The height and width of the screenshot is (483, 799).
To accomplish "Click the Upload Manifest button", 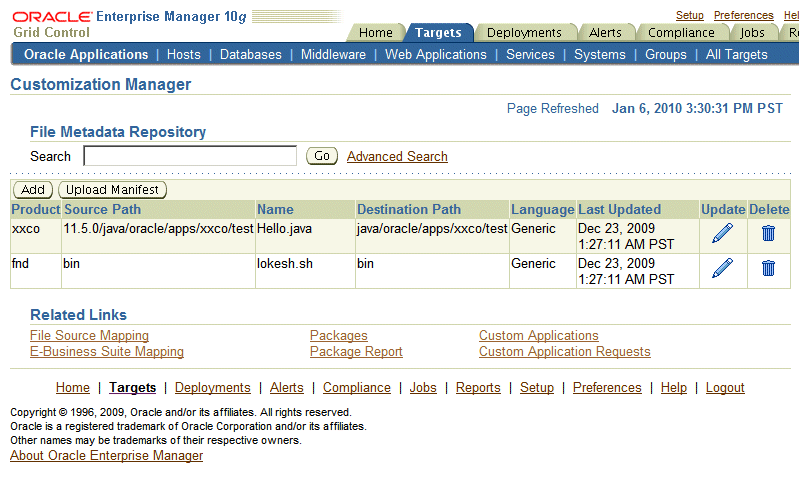I will click(113, 190).
